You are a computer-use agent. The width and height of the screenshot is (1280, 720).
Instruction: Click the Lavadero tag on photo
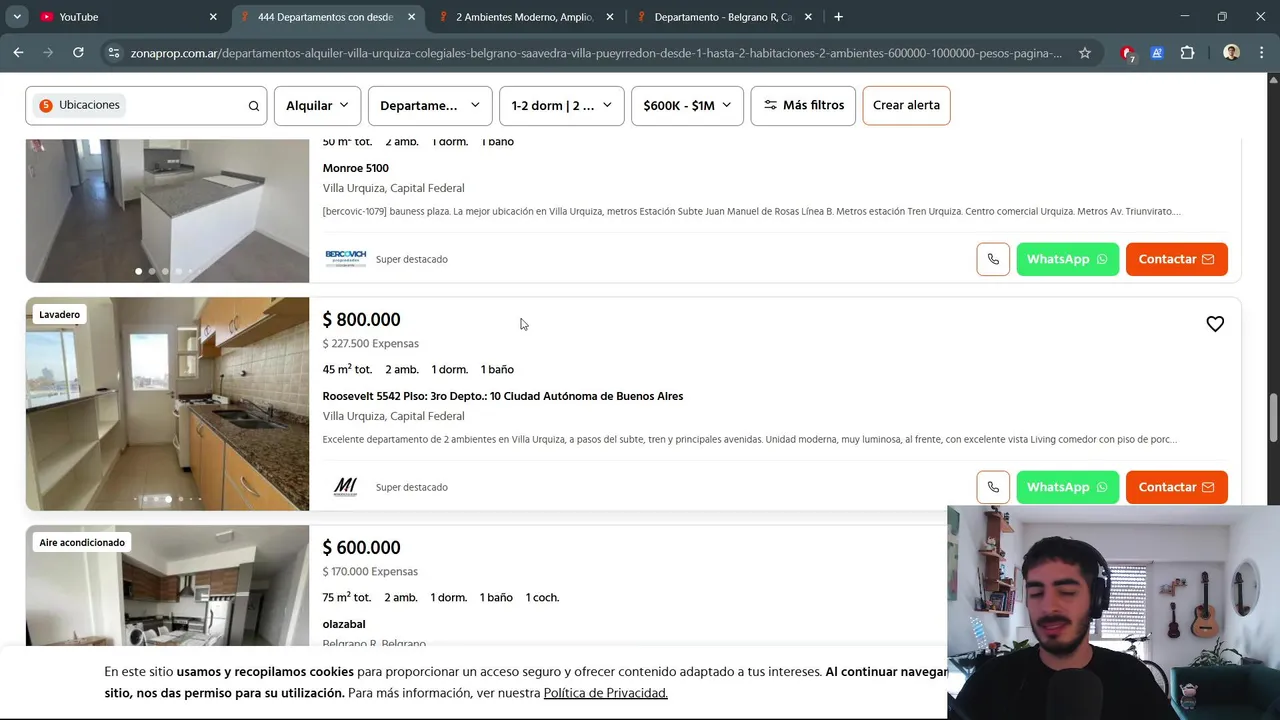[59, 314]
